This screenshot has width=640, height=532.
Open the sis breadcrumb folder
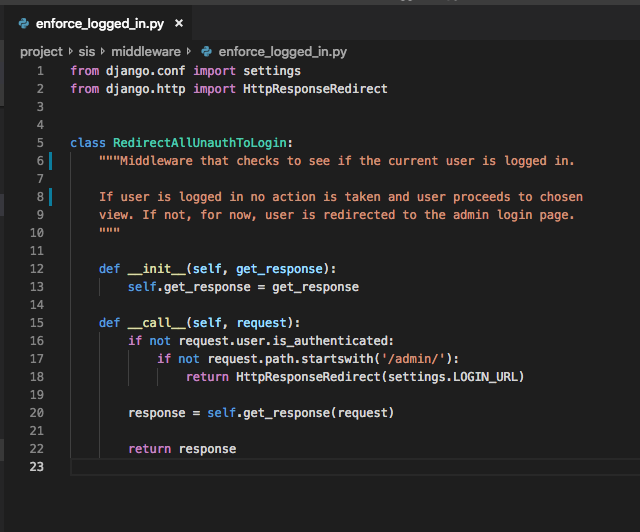click(x=87, y=52)
